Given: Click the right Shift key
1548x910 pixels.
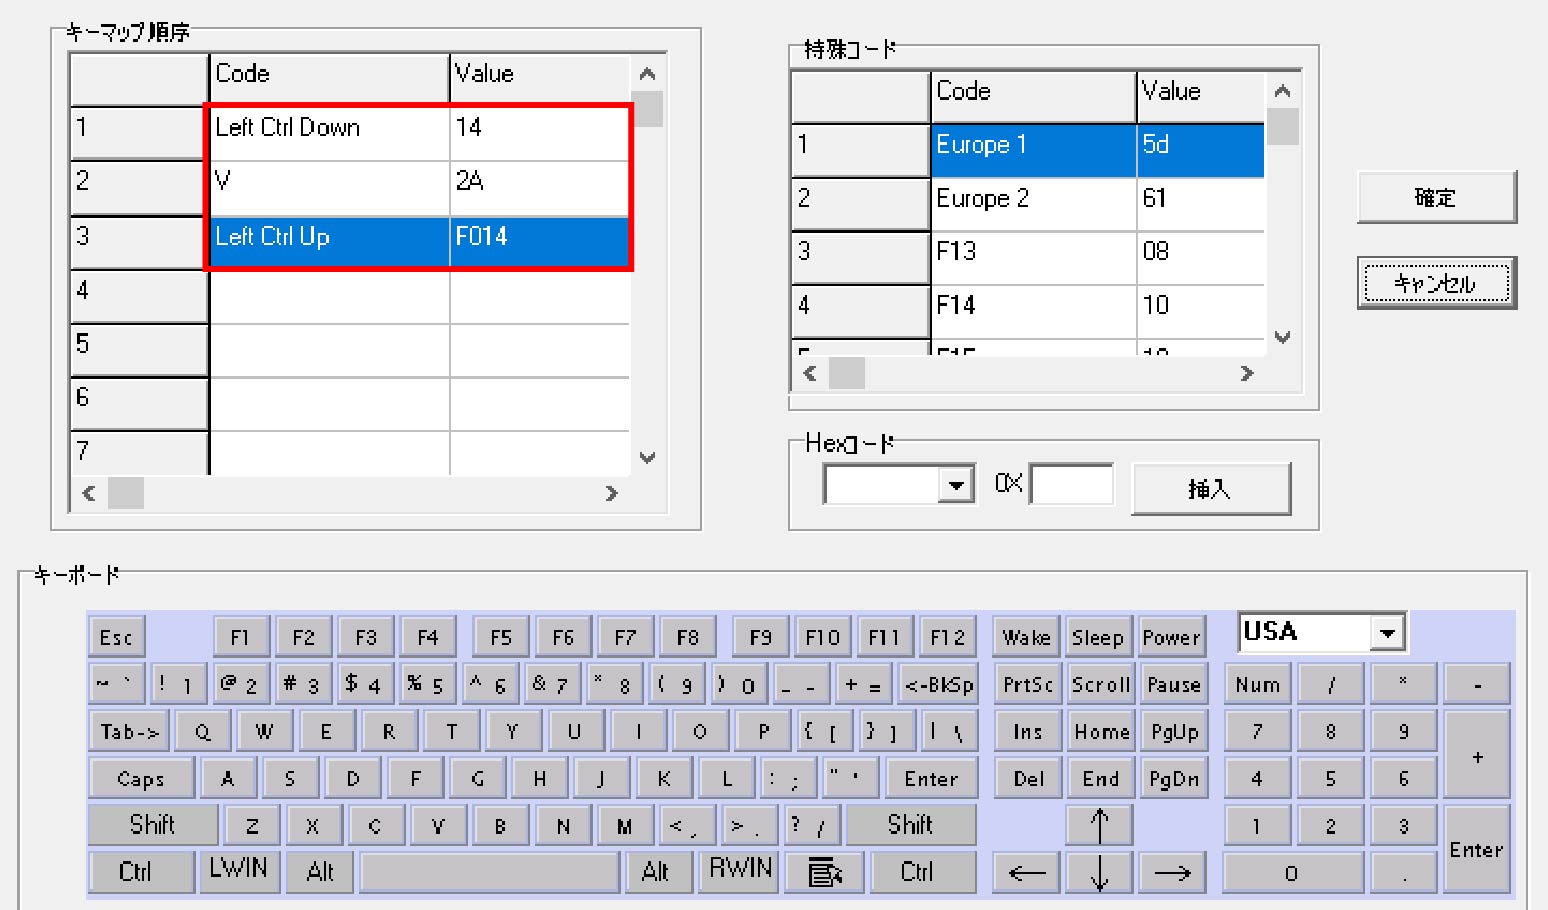Looking at the screenshot, I should (x=911, y=826).
